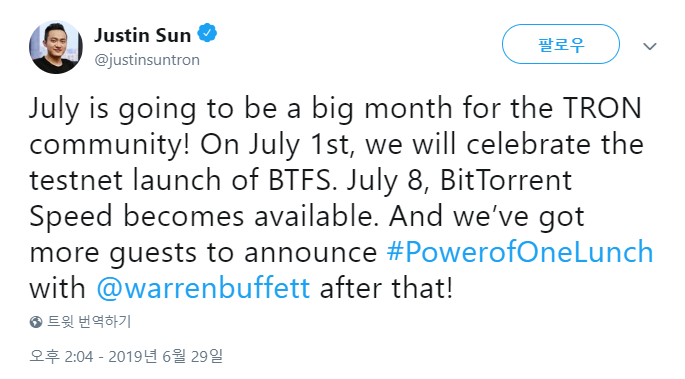Open the tweet timestamp 오후 2:04
Image resolution: width=685 pixels, height=379 pixels.
click(x=61, y=356)
